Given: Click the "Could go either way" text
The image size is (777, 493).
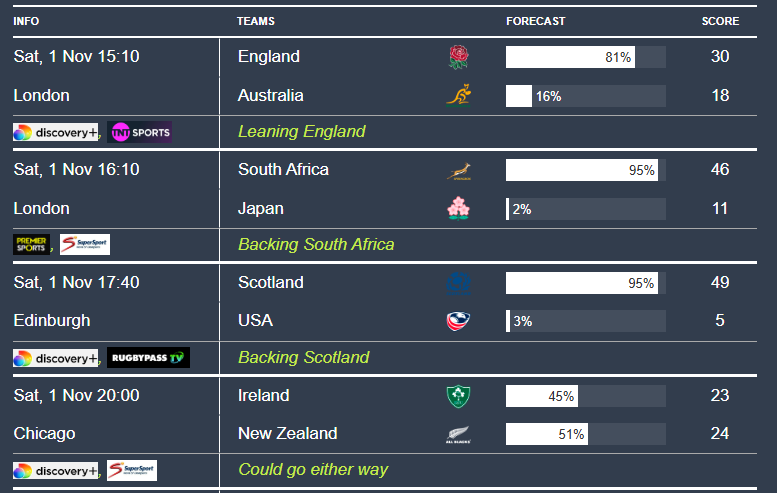Looking at the screenshot, I should coord(312,469).
